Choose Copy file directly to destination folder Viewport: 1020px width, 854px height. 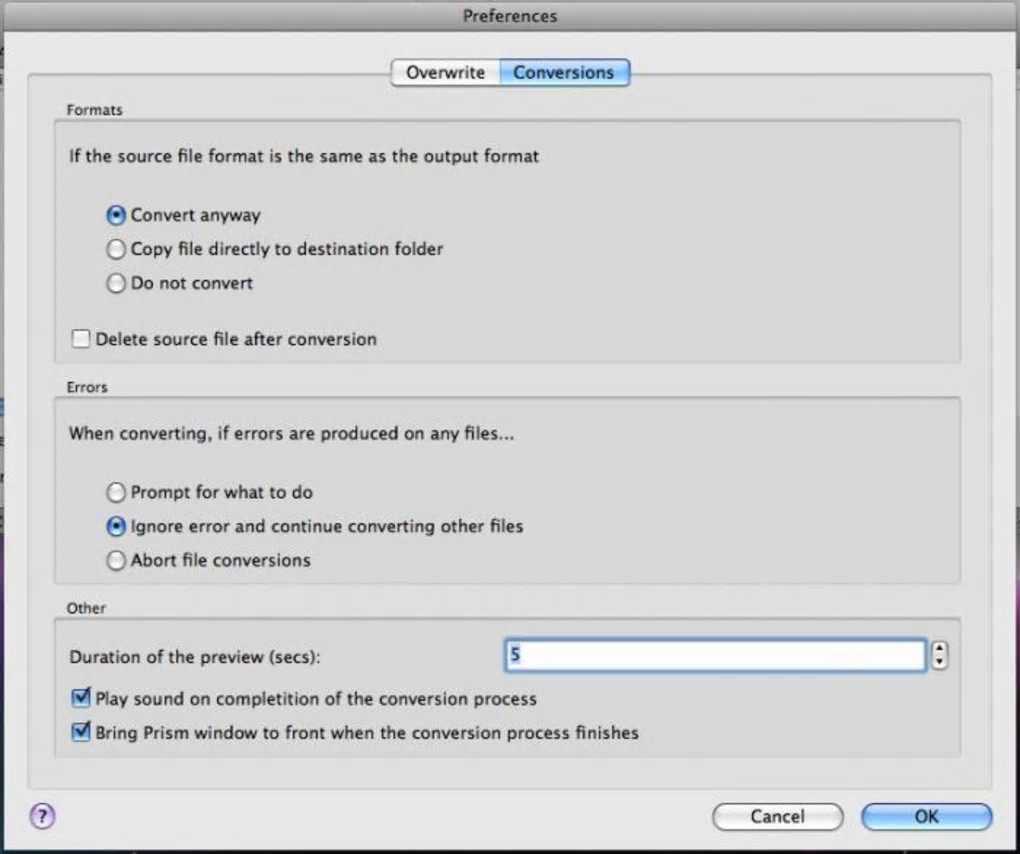(116, 249)
